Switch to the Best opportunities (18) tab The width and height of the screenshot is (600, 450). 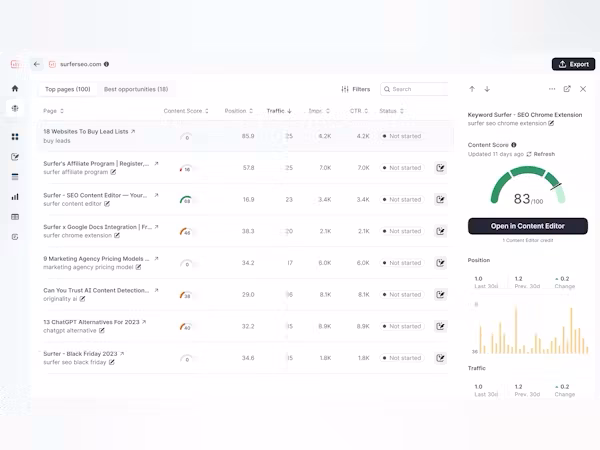coord(136,89)
